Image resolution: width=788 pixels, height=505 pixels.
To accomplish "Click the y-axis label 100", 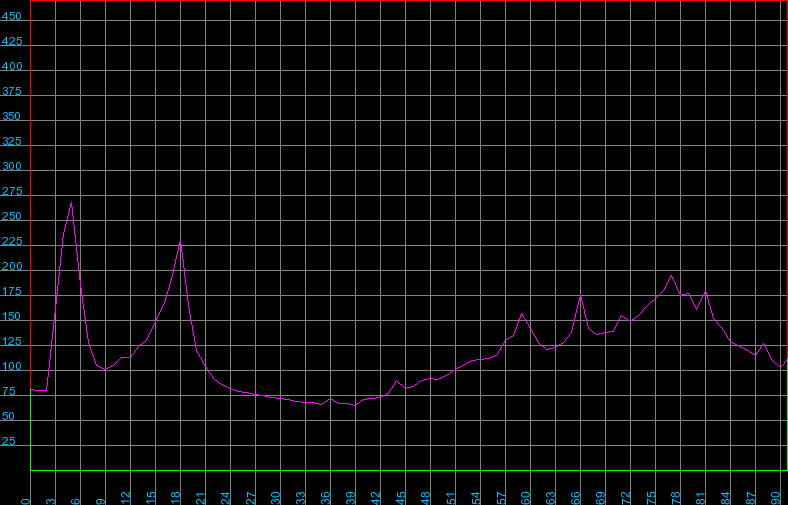I will (12, 367).
